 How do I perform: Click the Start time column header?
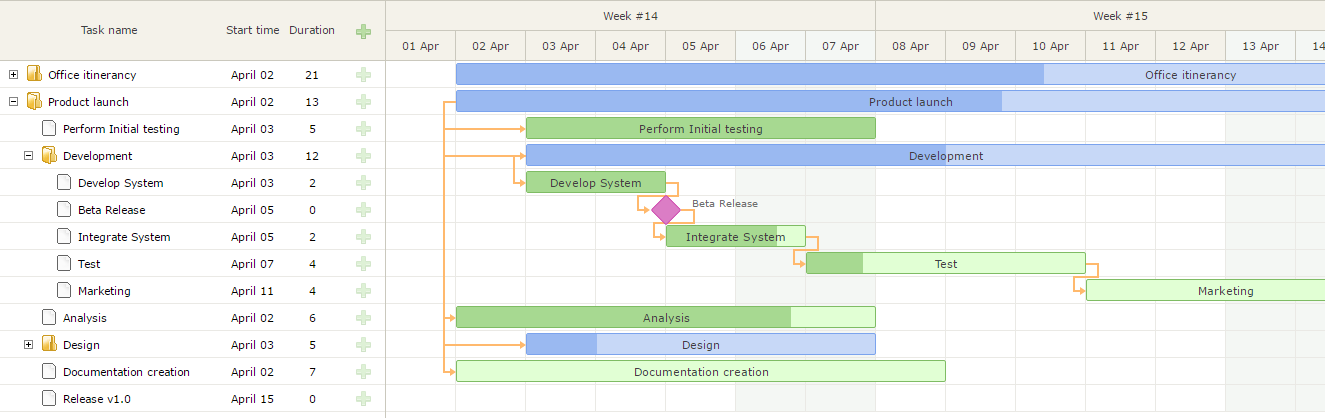(x=252, y=31)
